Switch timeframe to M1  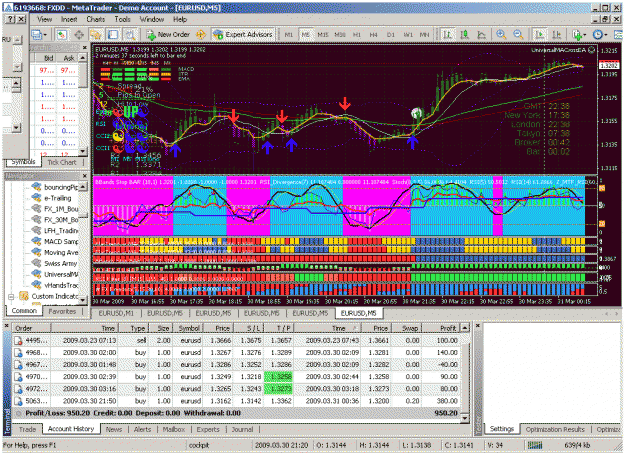tap(289, 35)
